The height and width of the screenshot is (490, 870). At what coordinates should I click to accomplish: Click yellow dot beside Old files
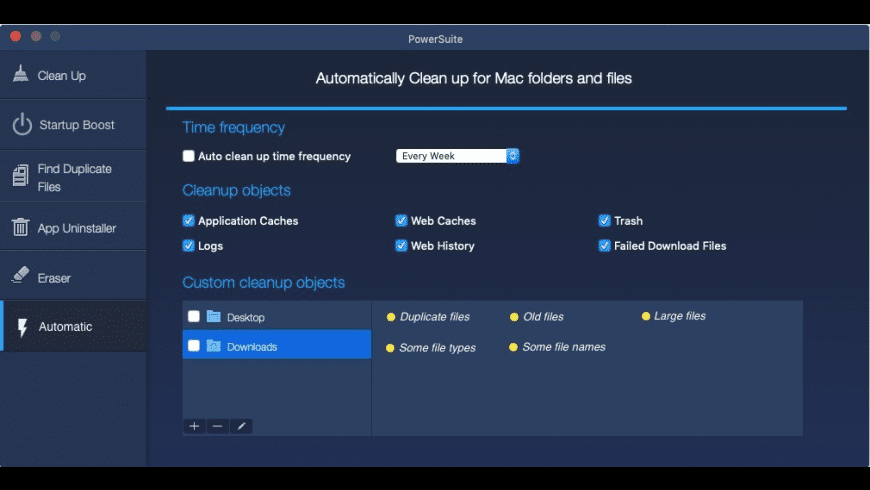point(514,317)
